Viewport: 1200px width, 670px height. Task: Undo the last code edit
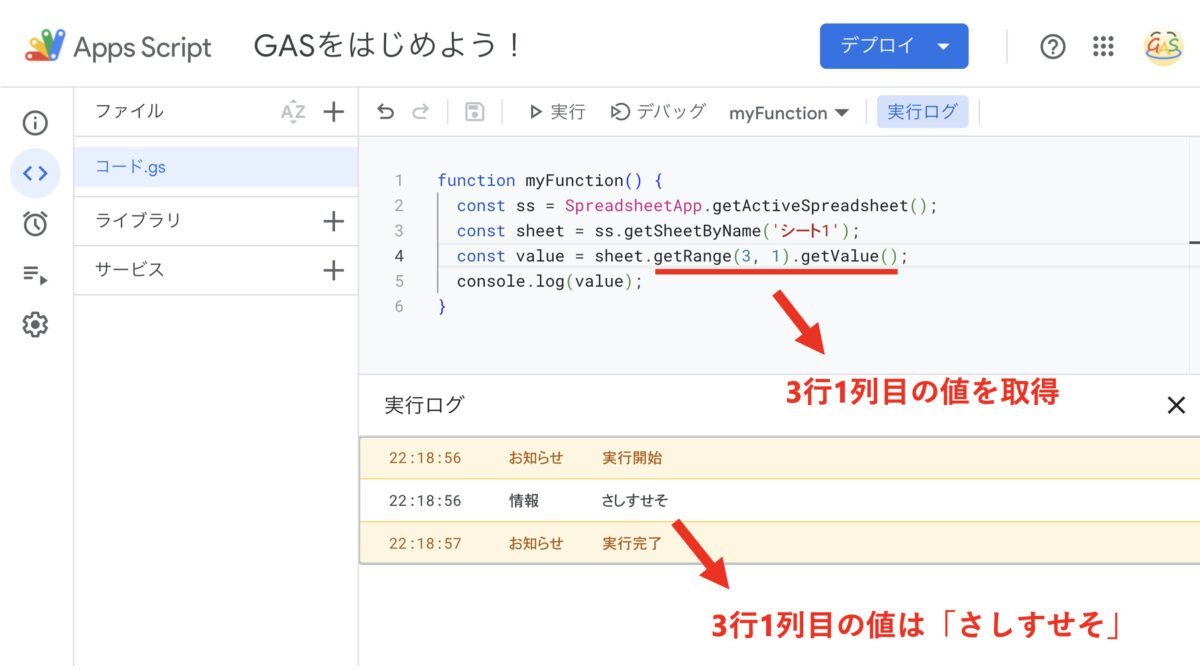[385, 111]
